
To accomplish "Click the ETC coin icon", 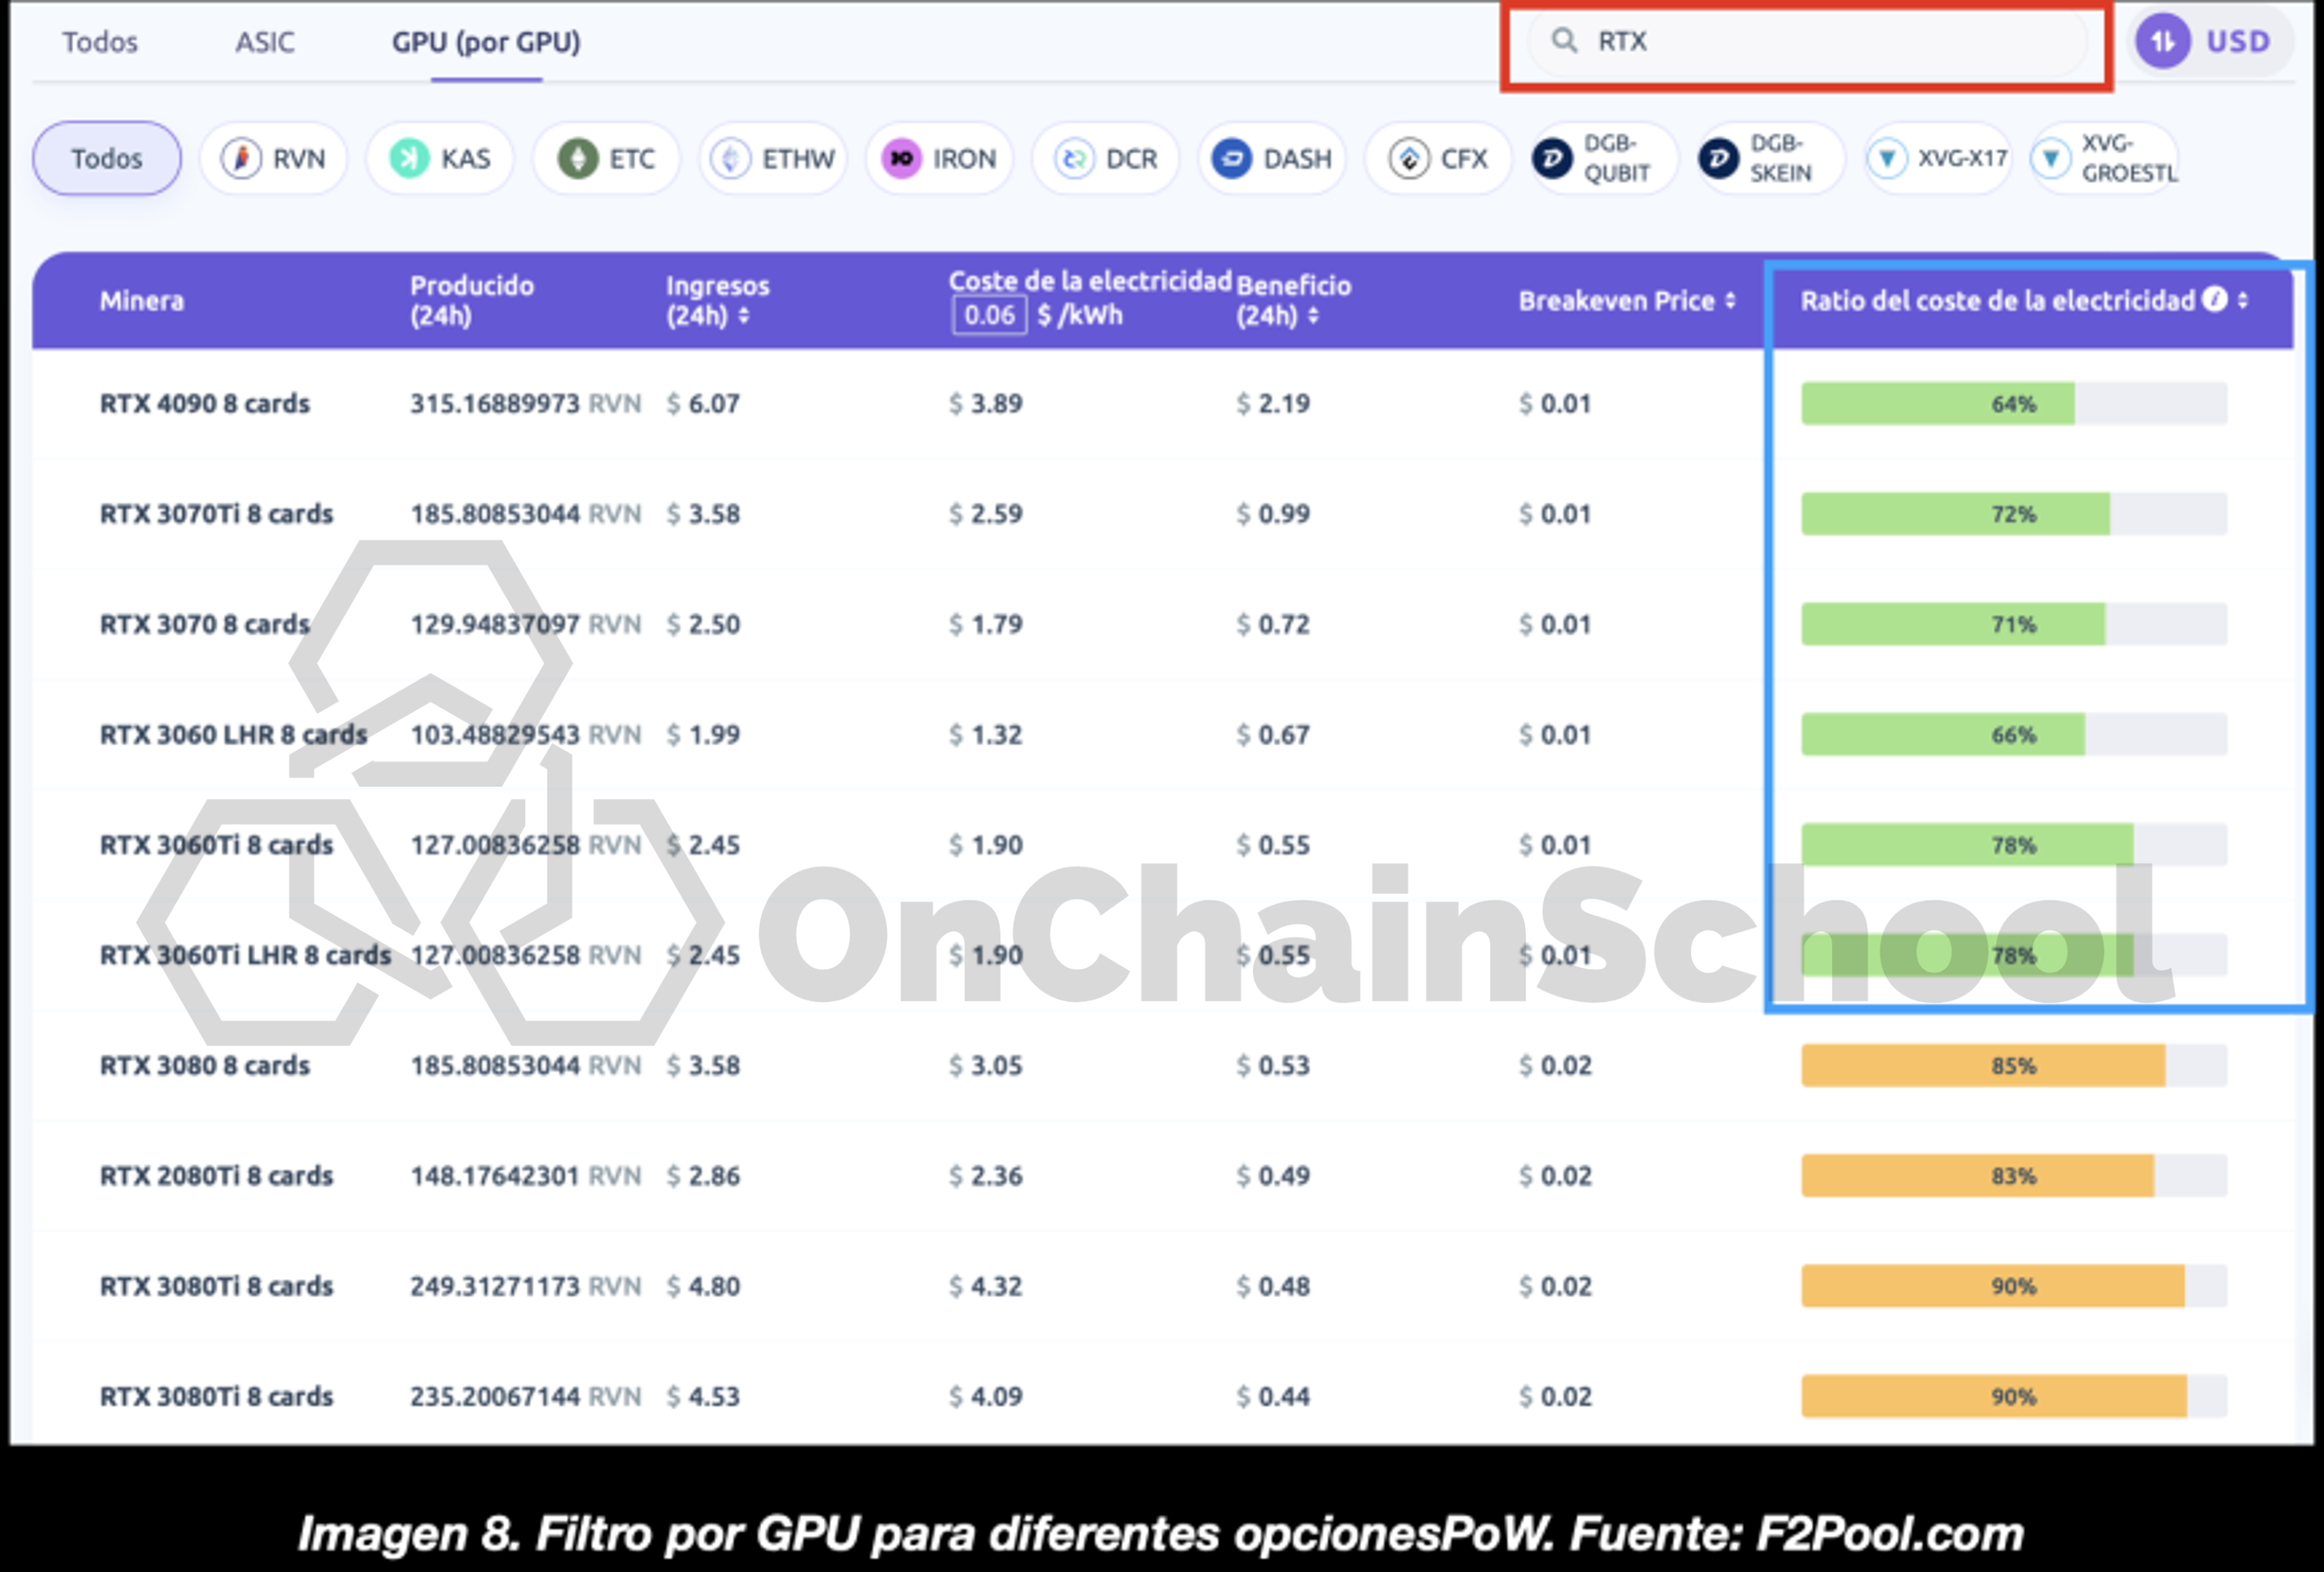I will (577, 158).
